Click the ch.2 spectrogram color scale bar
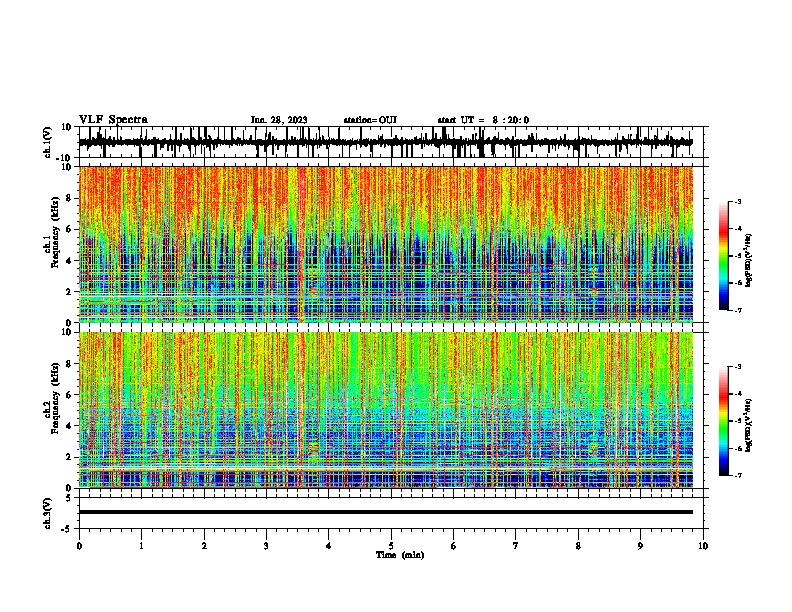 click(x=724, y=421)
